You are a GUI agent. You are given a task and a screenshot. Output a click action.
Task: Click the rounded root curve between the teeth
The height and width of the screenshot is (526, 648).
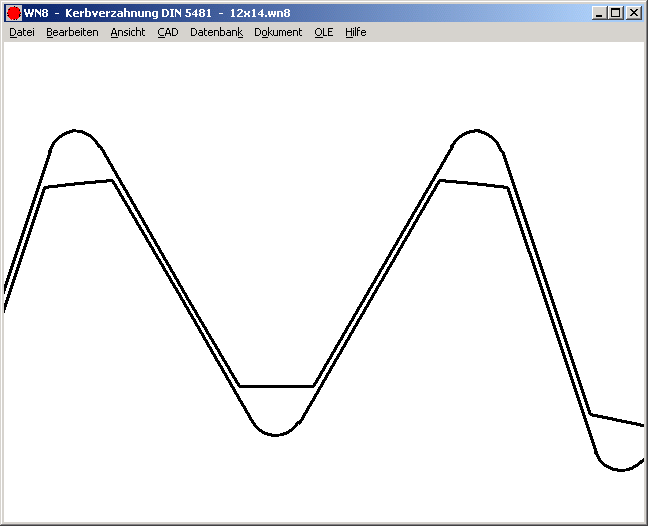tap(276, 435)
